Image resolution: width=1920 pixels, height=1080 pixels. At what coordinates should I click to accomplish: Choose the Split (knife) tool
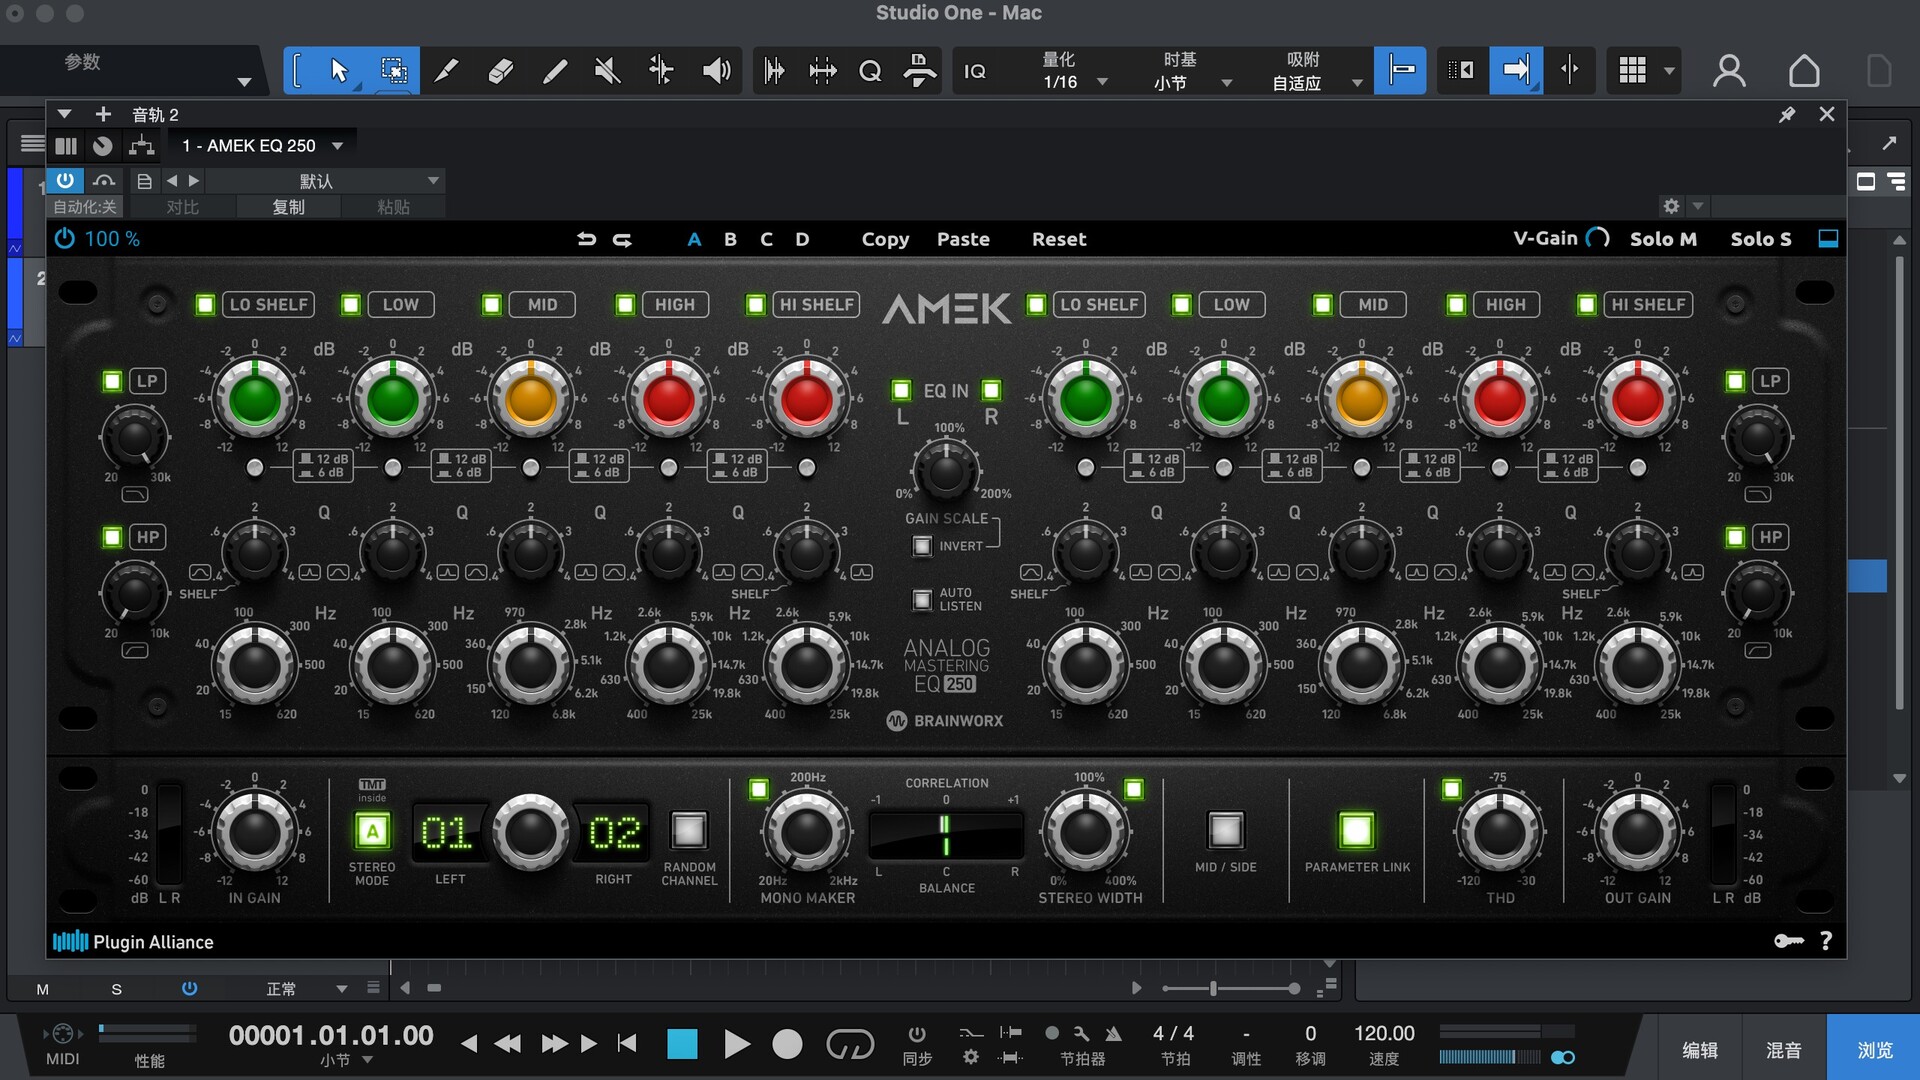pos(447,71)
